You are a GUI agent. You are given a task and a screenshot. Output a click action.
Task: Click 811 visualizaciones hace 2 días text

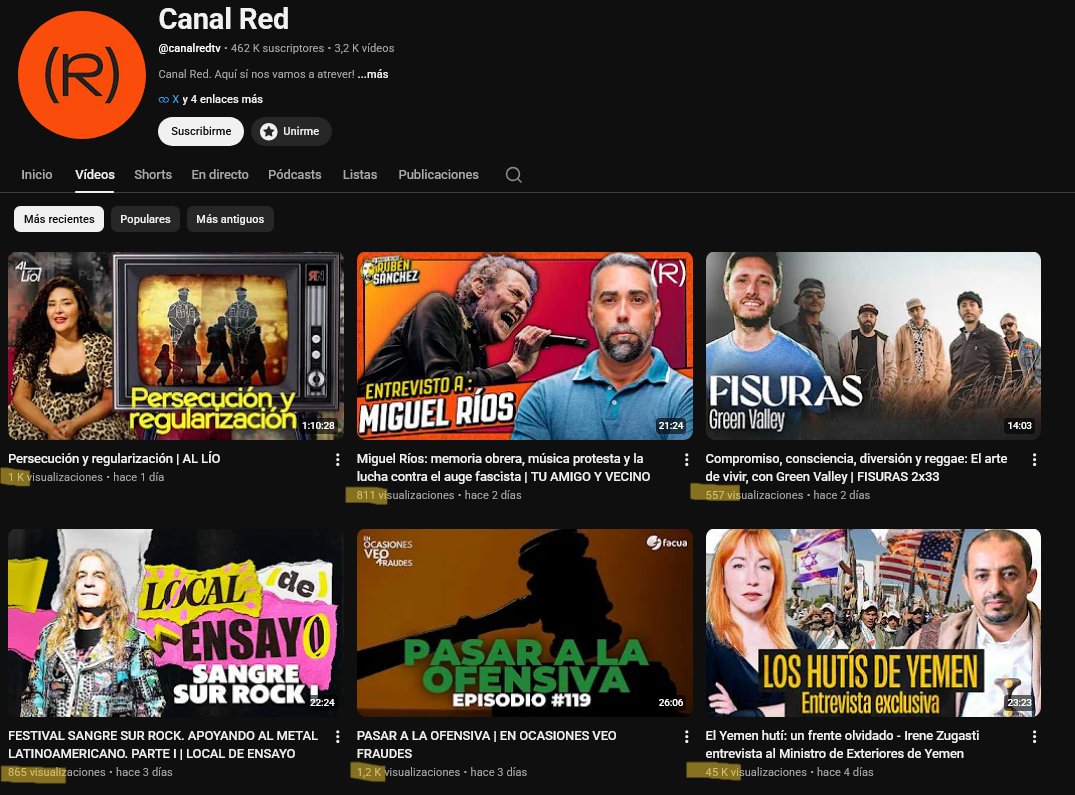[439, 495]
